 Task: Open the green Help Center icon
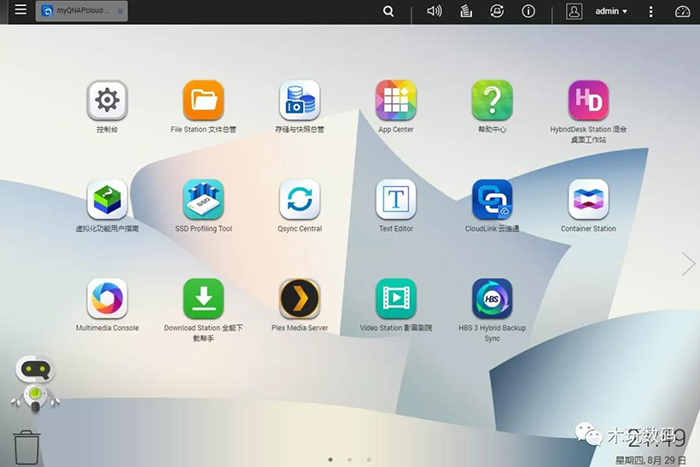tap(492, 100)
